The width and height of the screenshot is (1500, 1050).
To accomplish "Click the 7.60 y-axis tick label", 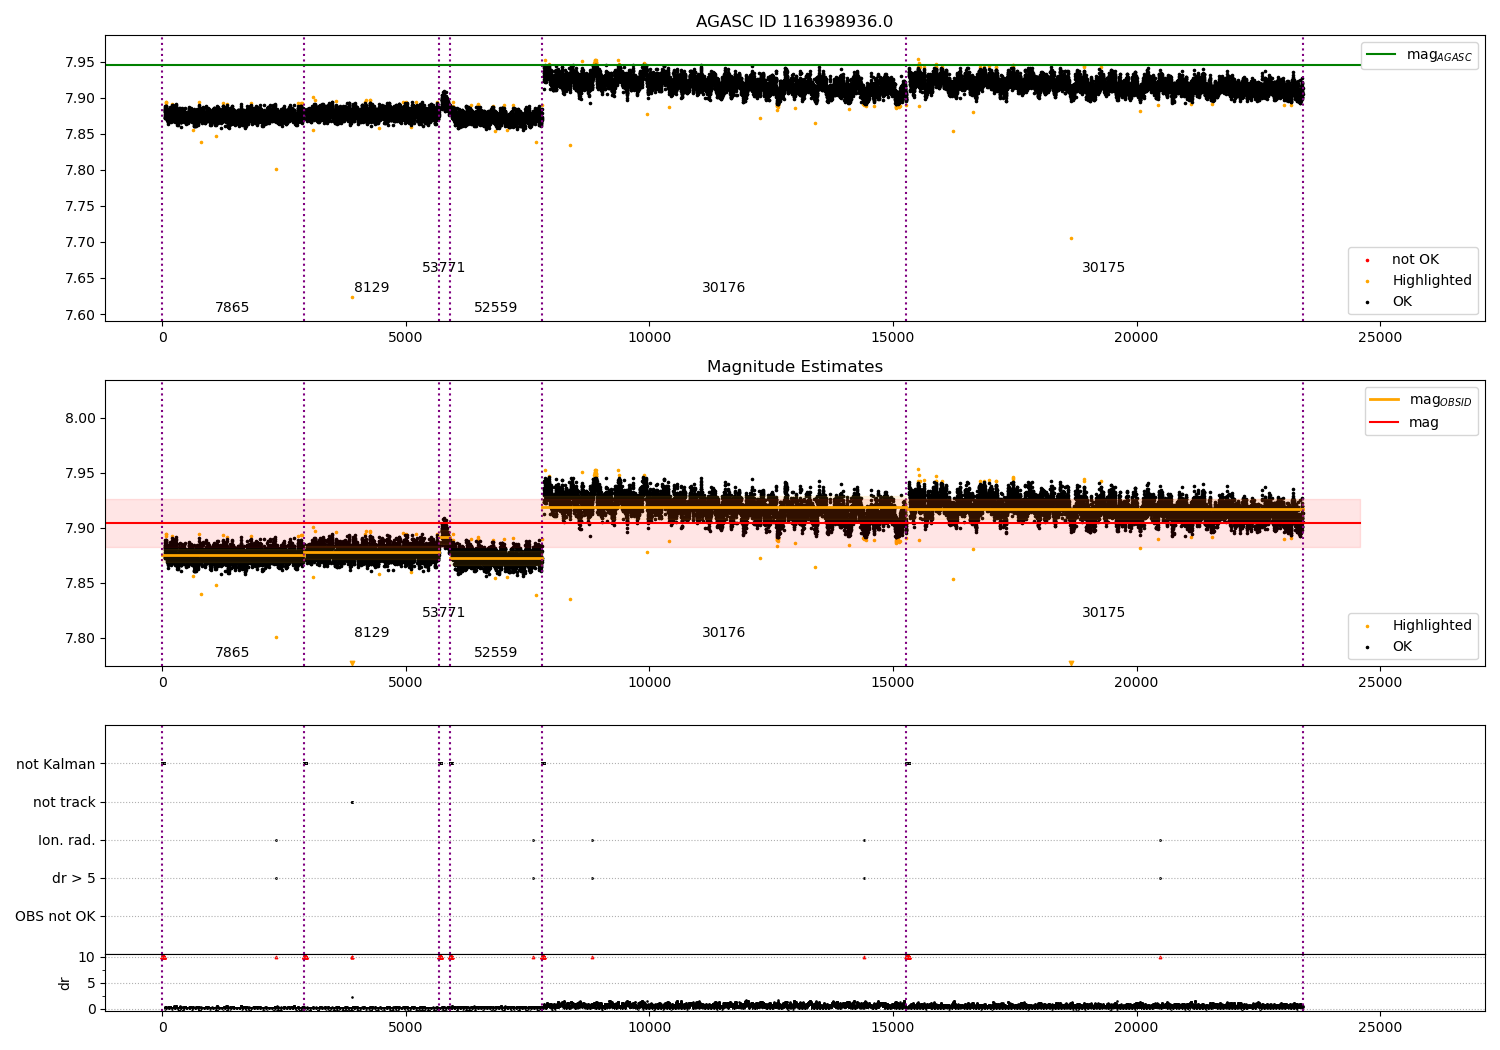I will pyautogui.click(x=80, y=315).
